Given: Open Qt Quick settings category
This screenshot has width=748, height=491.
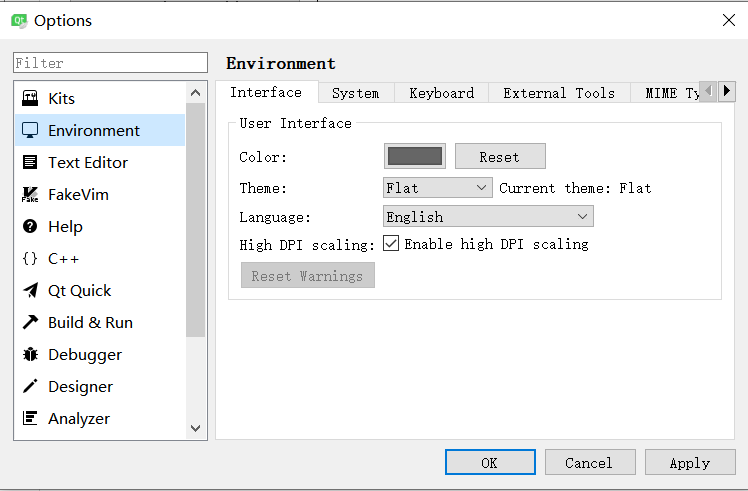Looking at the screenshot, I should pos(100,290).
